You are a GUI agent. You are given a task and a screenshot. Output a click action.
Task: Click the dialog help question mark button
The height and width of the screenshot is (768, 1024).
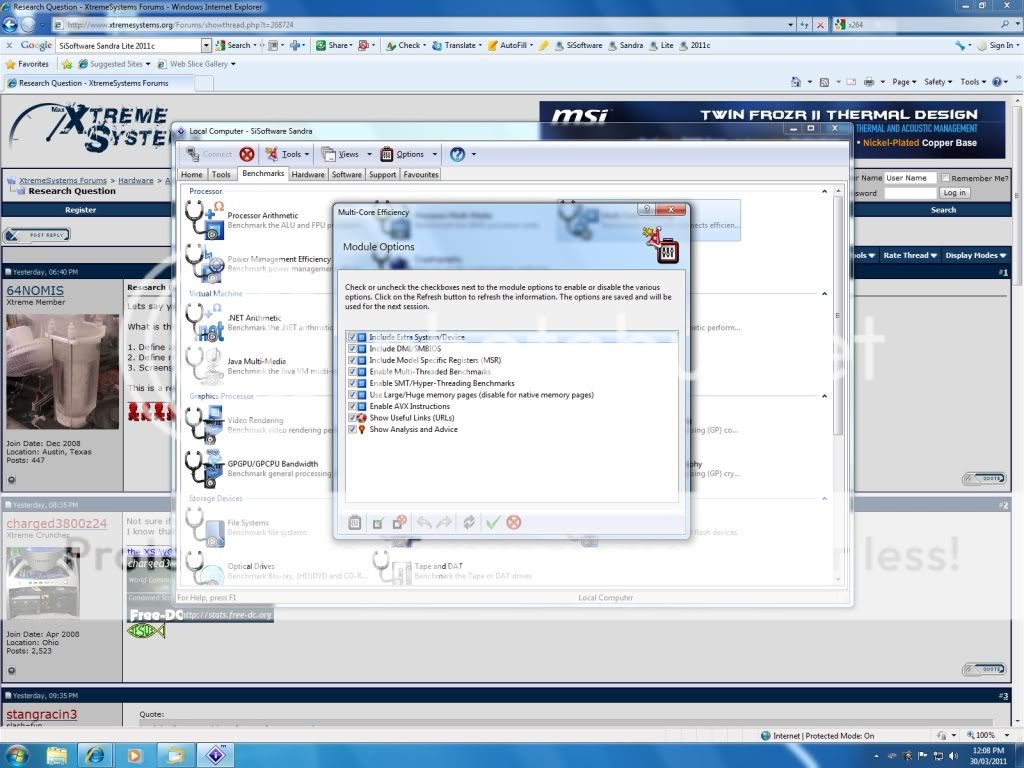click(x=646, y=210)
